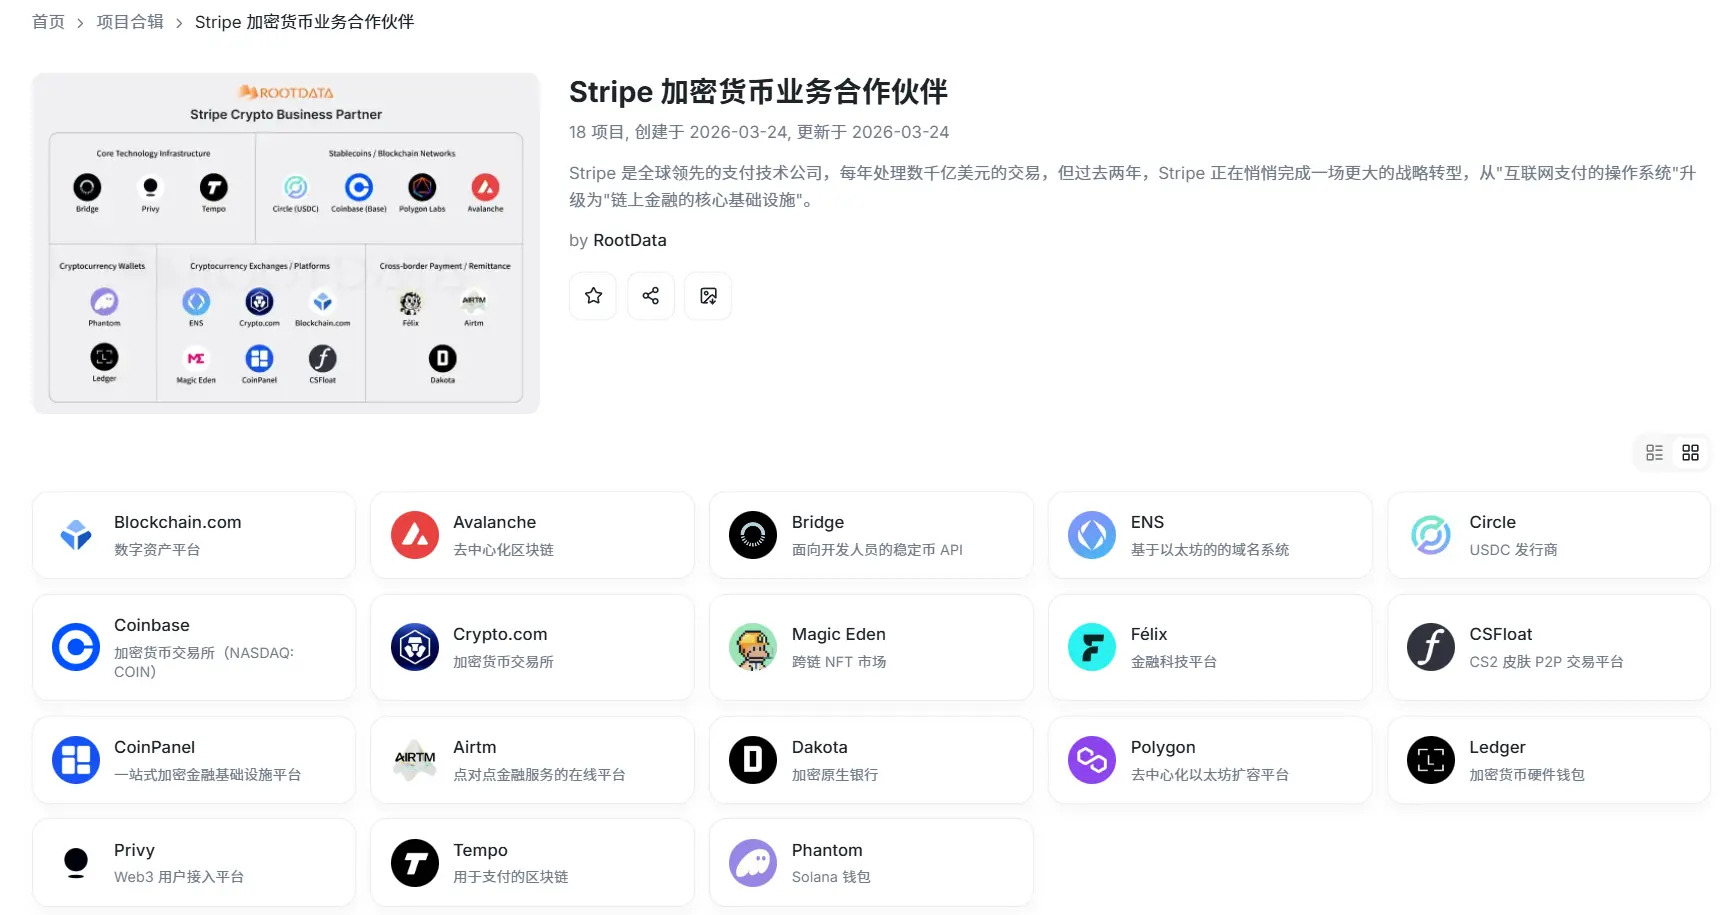This screenshot has height=915, width=1734.
Task: Click the star favorite icon button
Action: (x=593, y=296)
